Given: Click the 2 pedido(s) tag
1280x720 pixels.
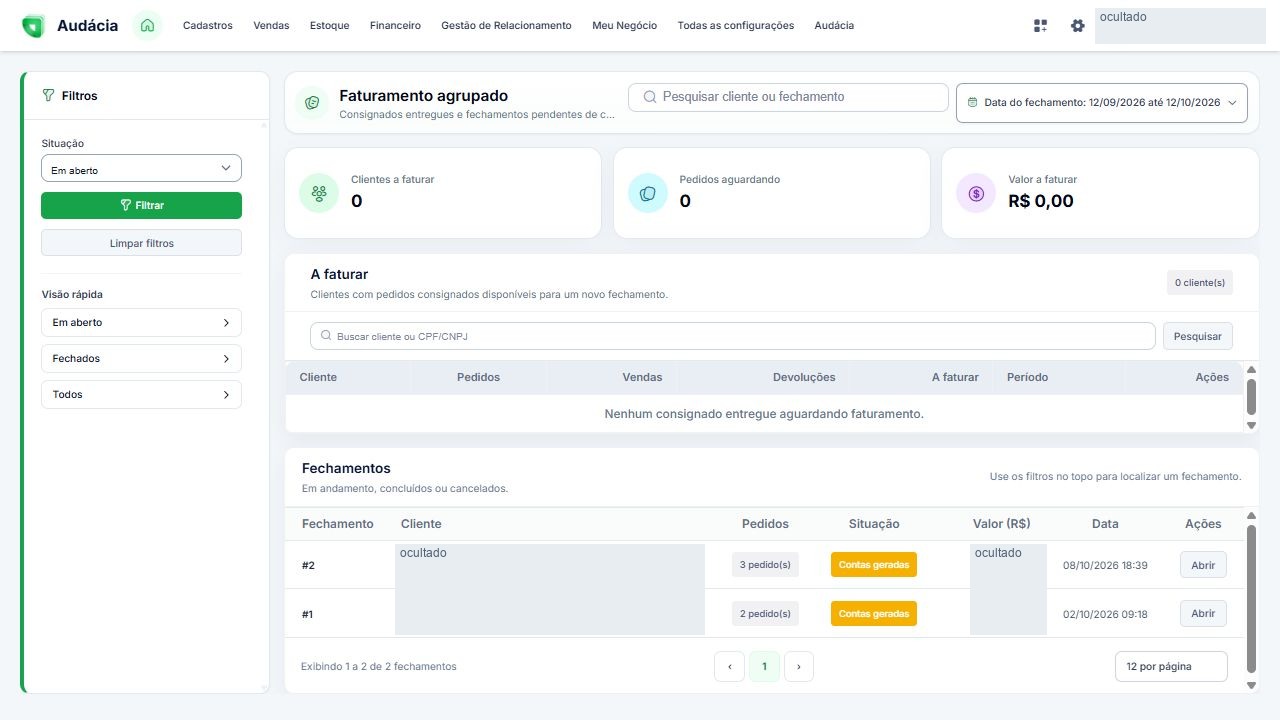Looking at the screenshot, I should click(765, 613).
